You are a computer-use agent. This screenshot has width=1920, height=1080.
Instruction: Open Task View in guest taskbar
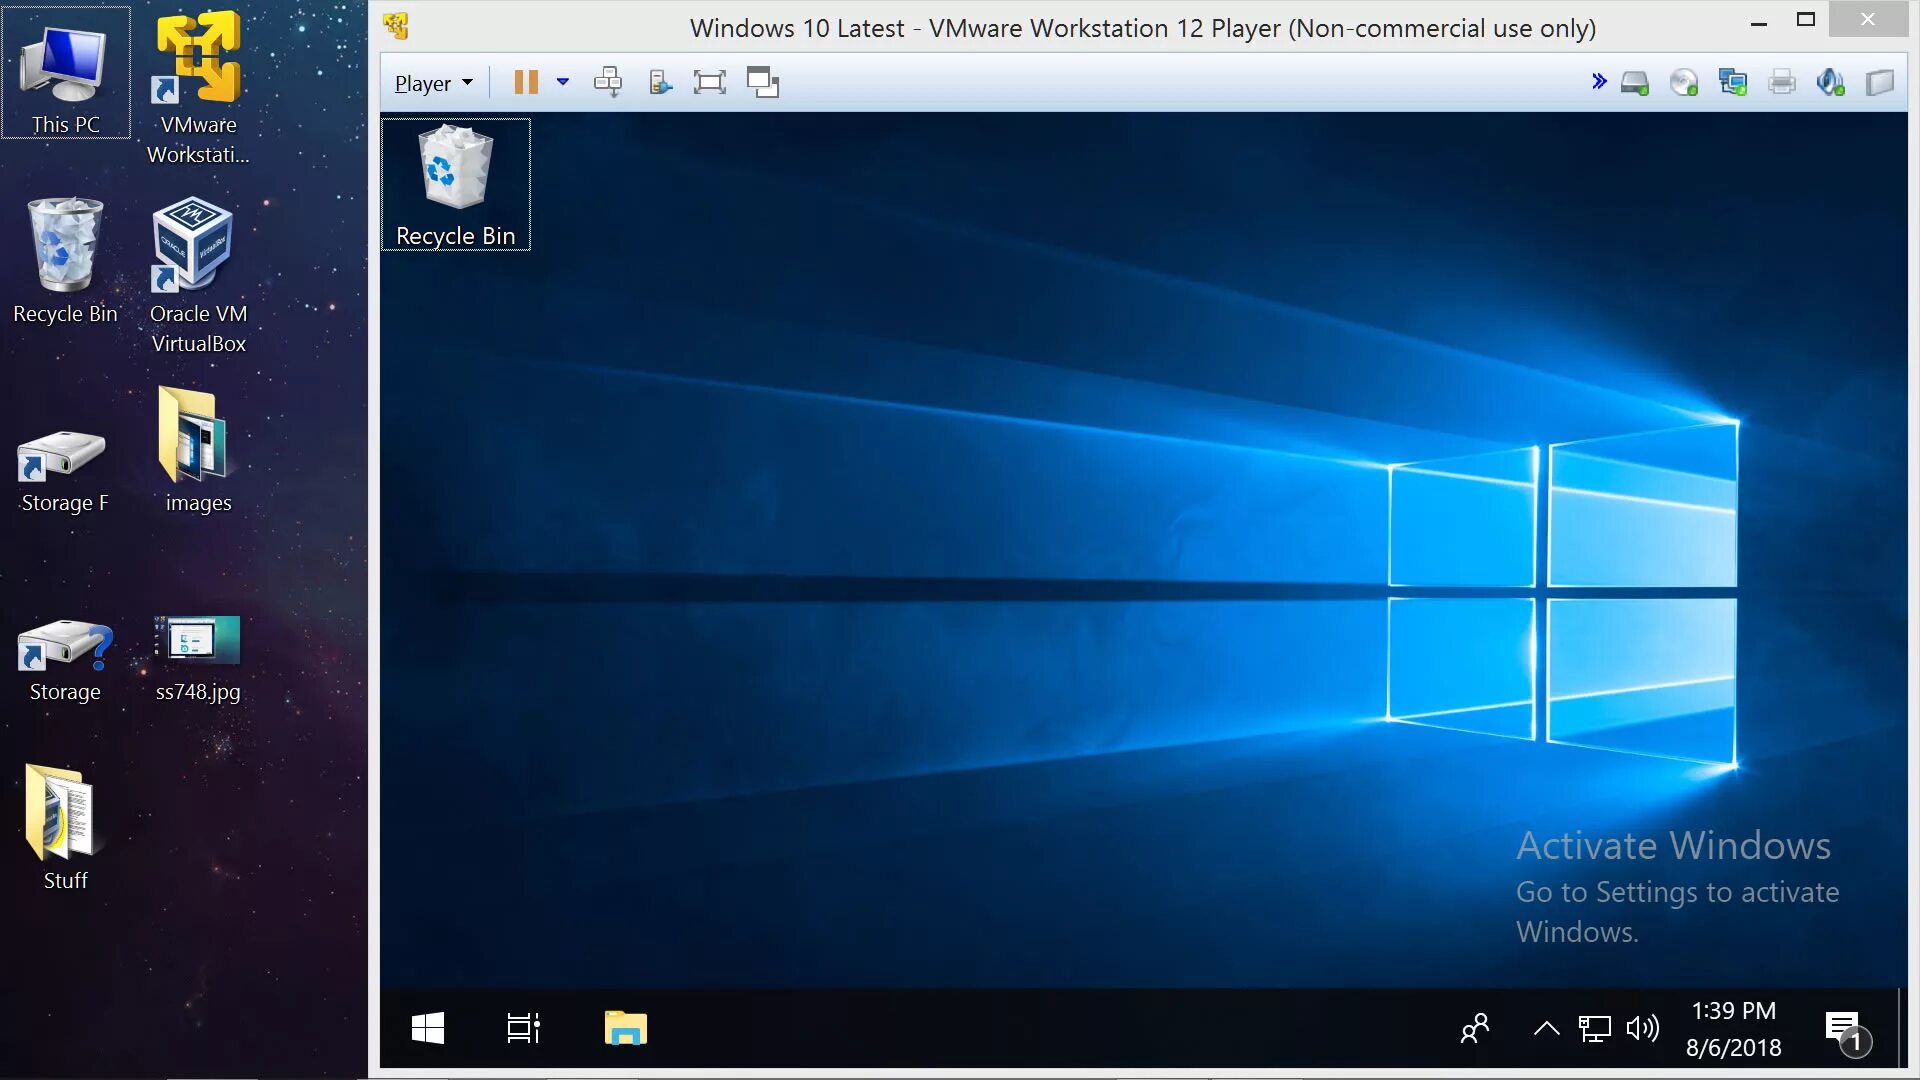point(523,1028)
